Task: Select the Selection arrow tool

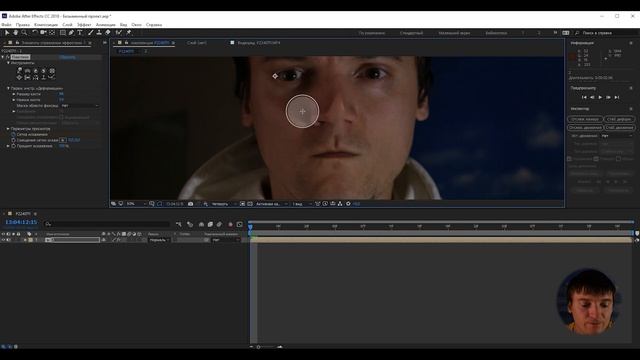Action: [7, 33]
